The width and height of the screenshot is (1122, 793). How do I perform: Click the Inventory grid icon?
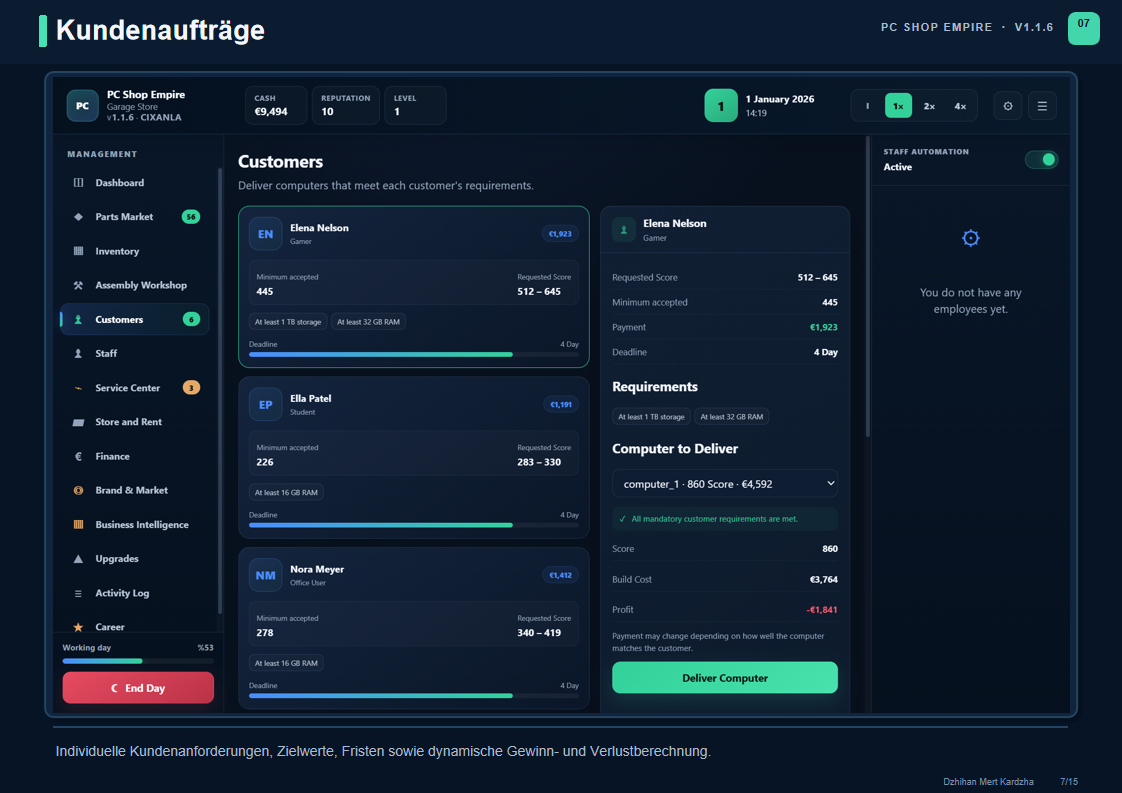(x=79, y=251)
